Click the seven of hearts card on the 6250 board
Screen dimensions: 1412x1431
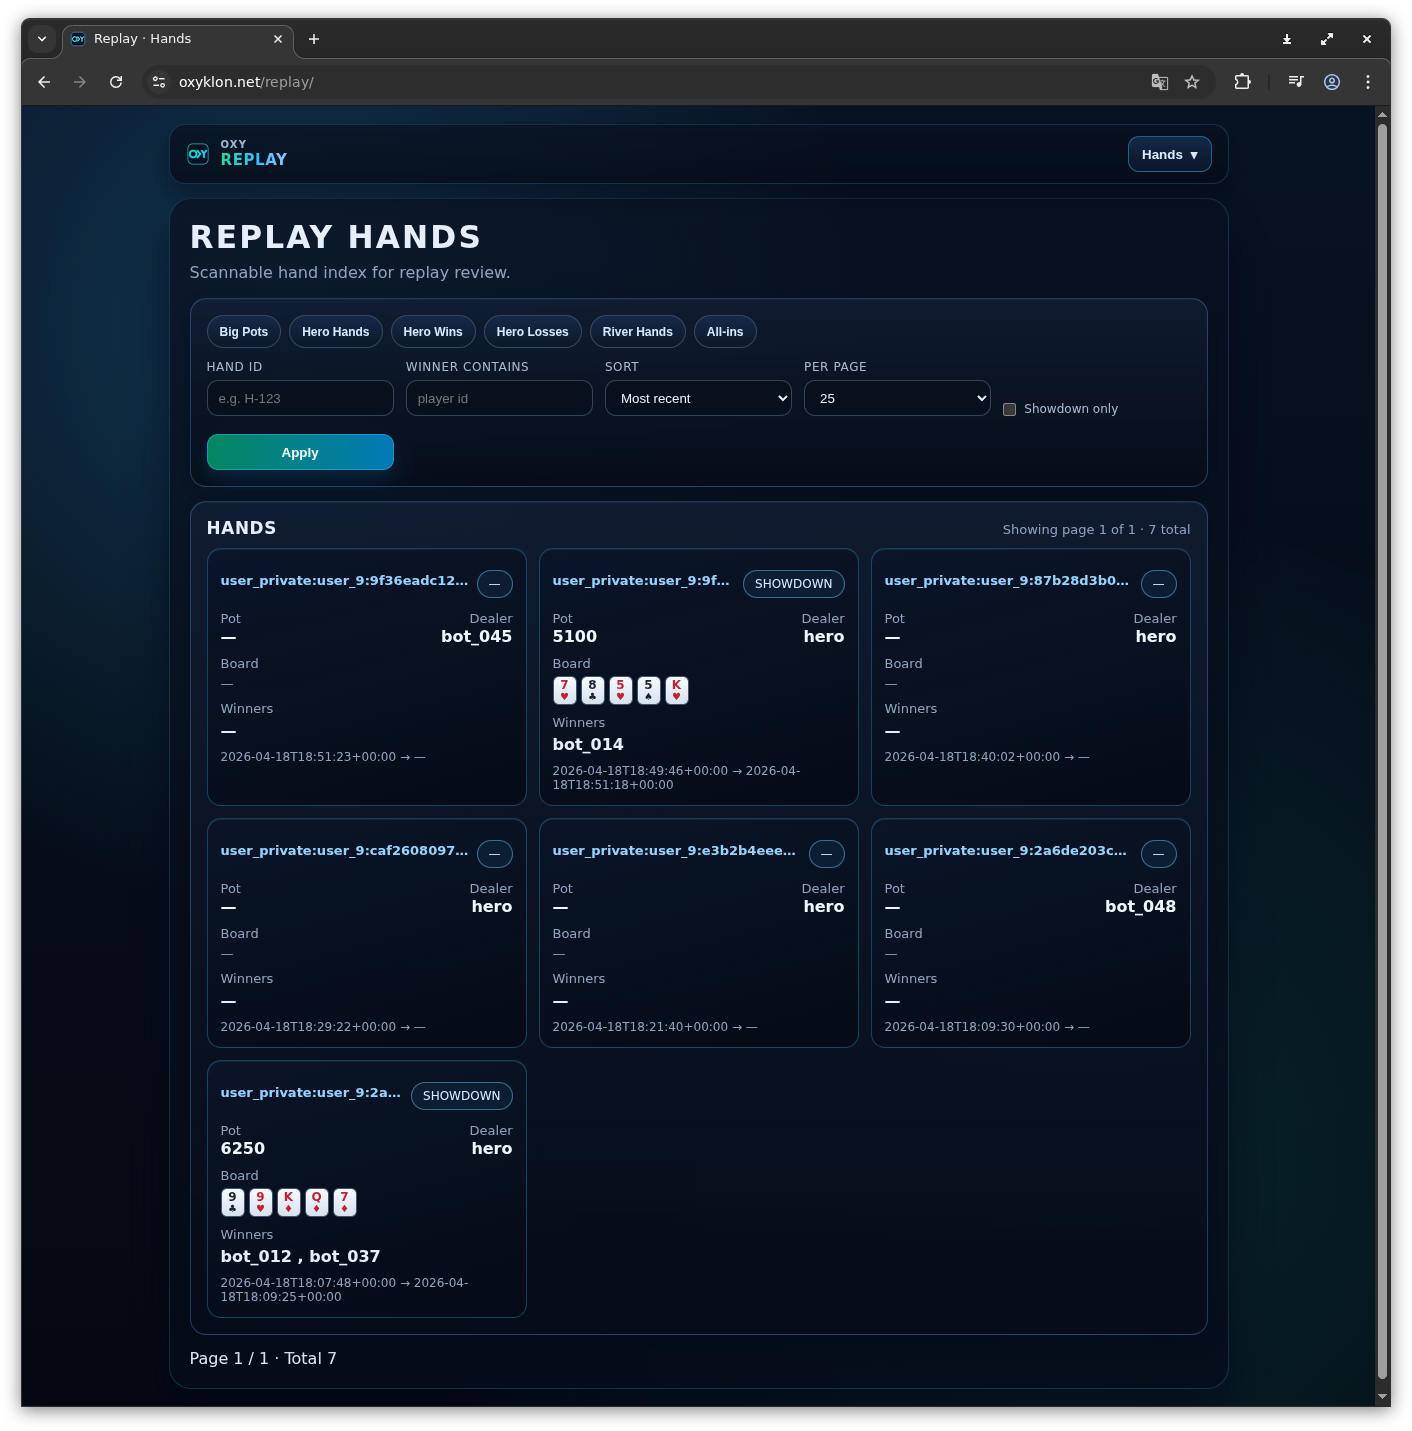[x=345, y=1202]
